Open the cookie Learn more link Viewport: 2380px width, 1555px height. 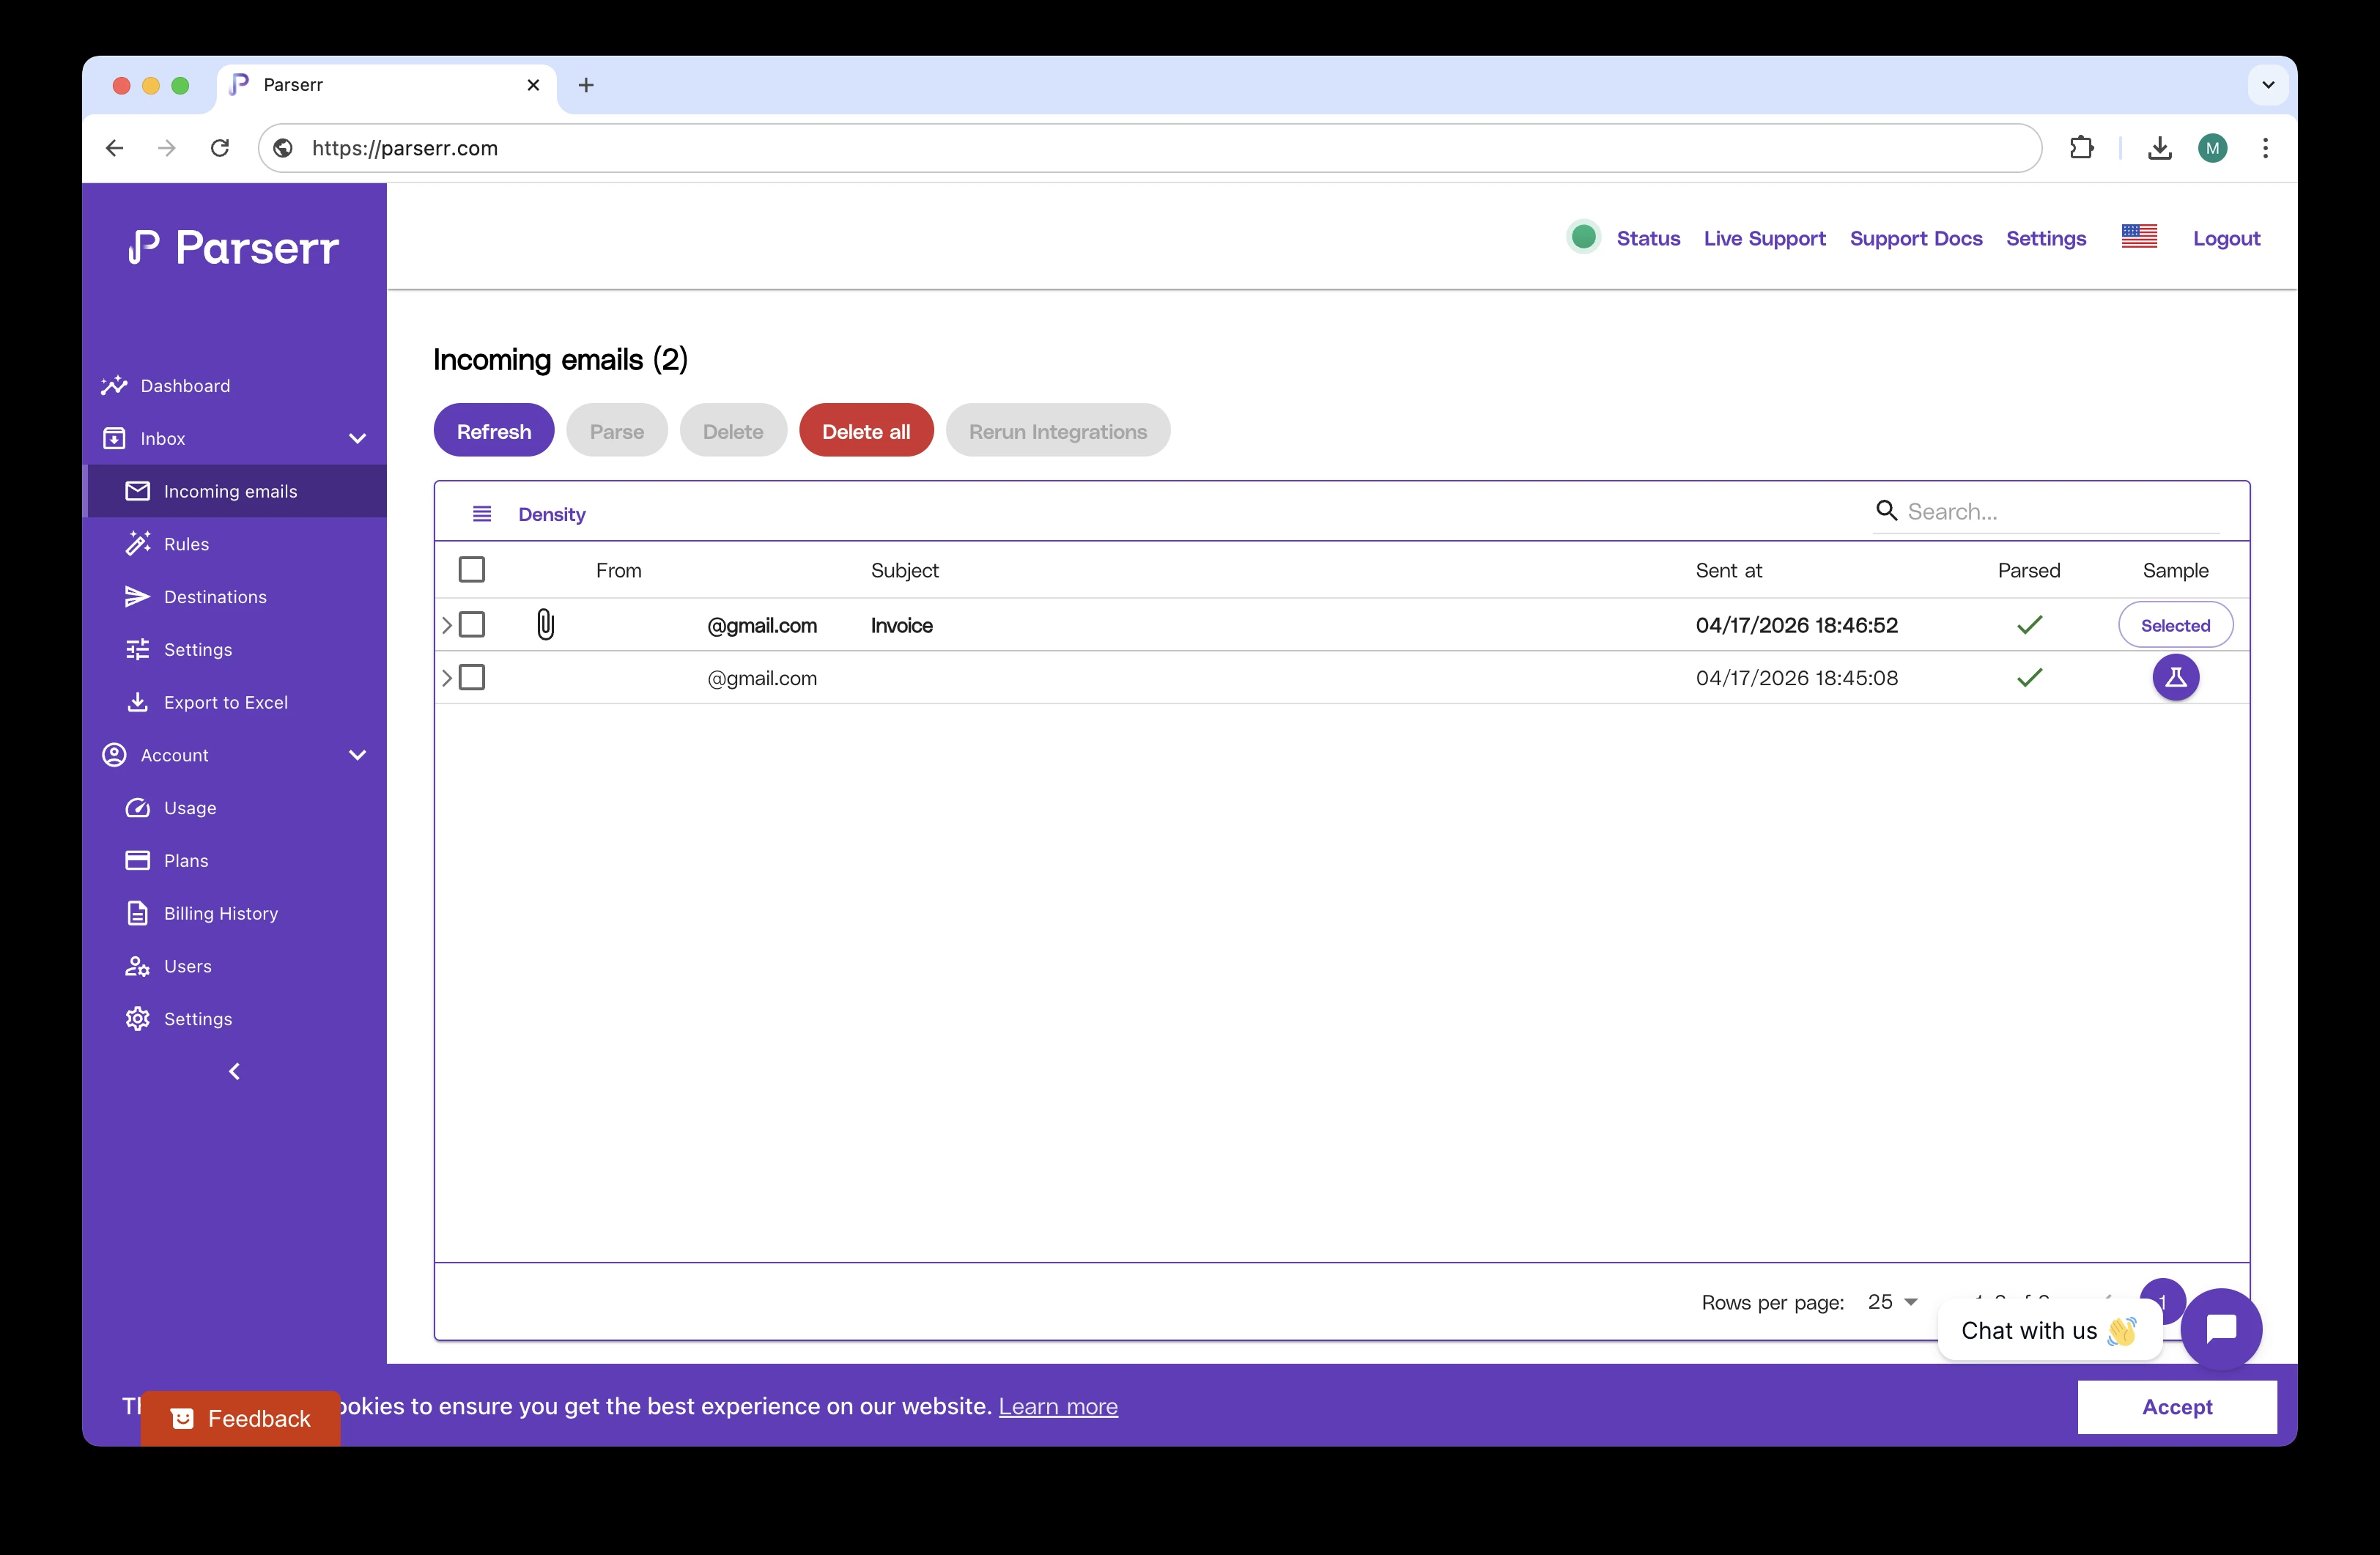click(1058, 1407)
